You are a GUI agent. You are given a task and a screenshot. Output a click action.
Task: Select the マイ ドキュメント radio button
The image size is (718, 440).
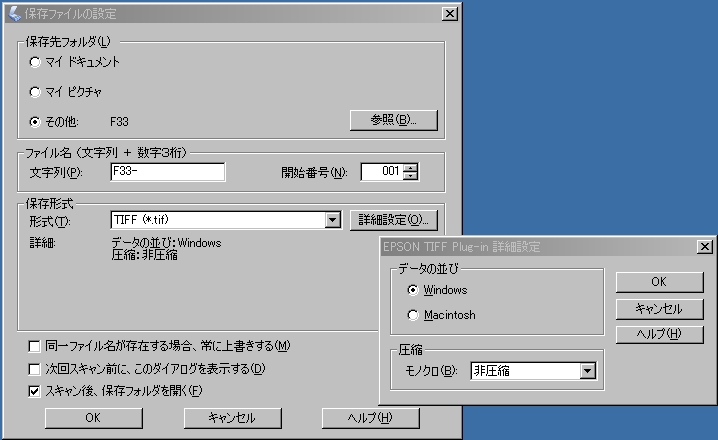pos(35,62)
